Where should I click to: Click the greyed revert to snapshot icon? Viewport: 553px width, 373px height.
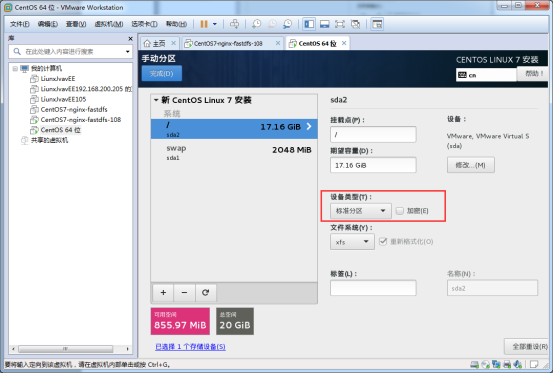pyautogui.click(x=272, y=24)
